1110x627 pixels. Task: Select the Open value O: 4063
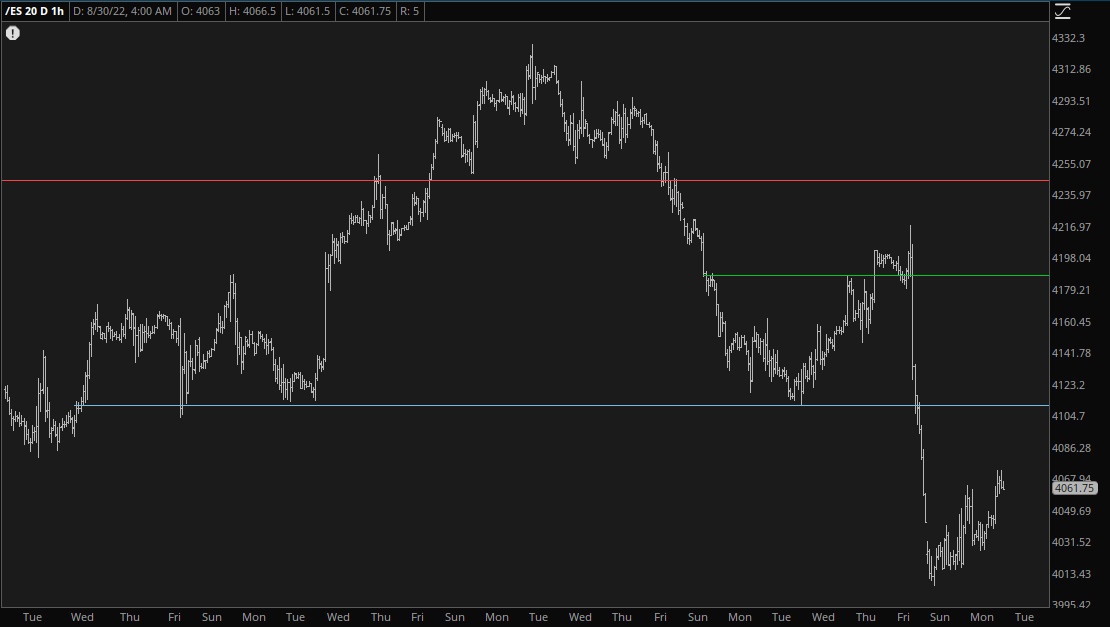click(205, 11)
